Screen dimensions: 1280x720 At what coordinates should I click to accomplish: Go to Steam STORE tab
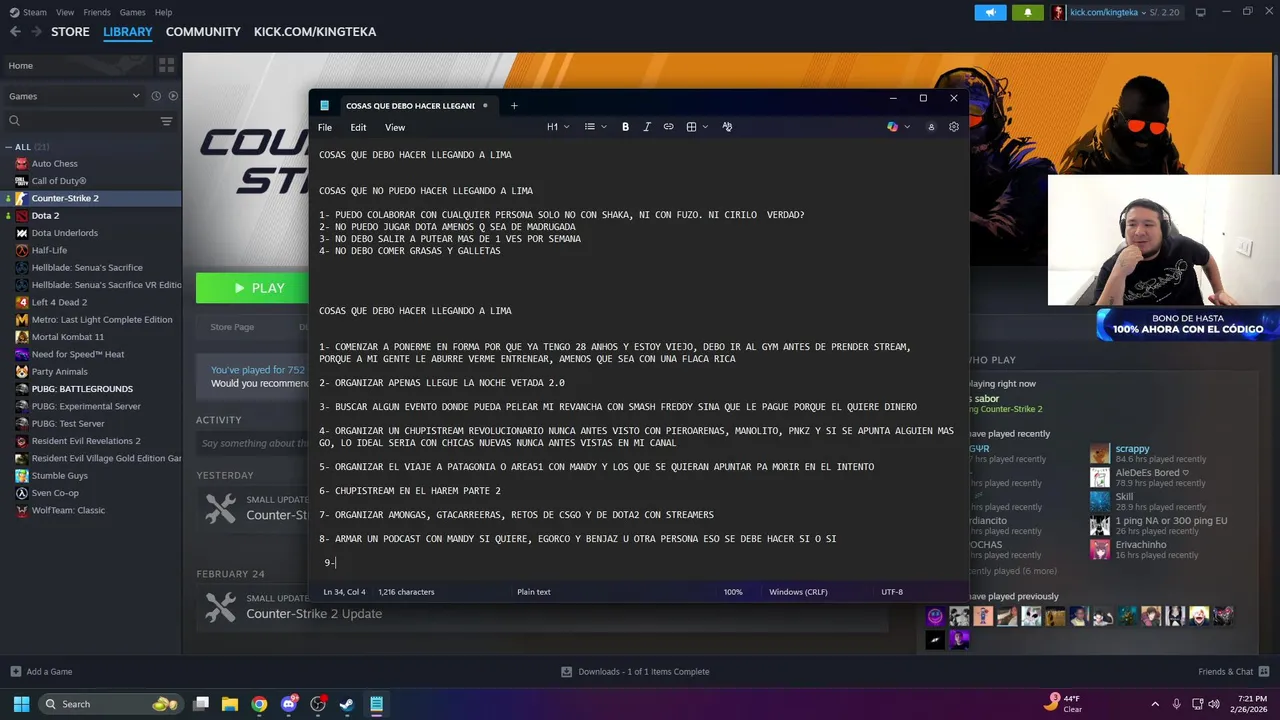(x=70, y=32)
